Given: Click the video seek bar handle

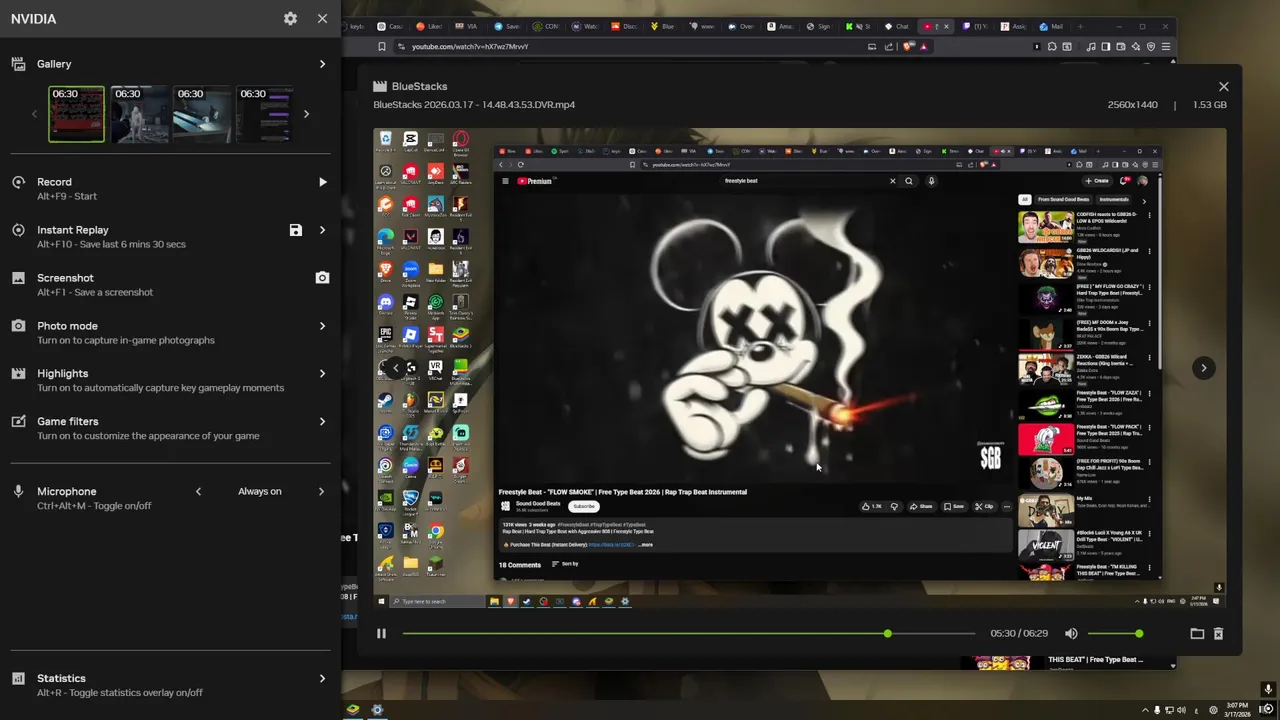Looking at the screenshot, I should click(x=887, y=633).
